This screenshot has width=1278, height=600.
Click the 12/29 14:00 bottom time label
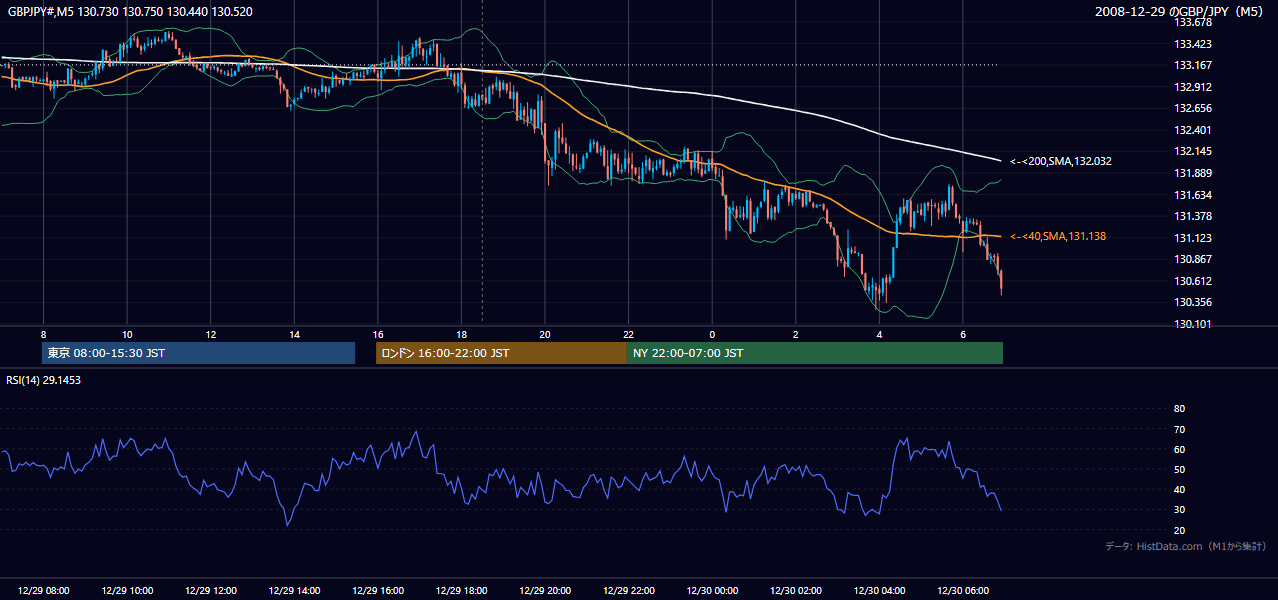pyautogui.click(x=294, y=591)
